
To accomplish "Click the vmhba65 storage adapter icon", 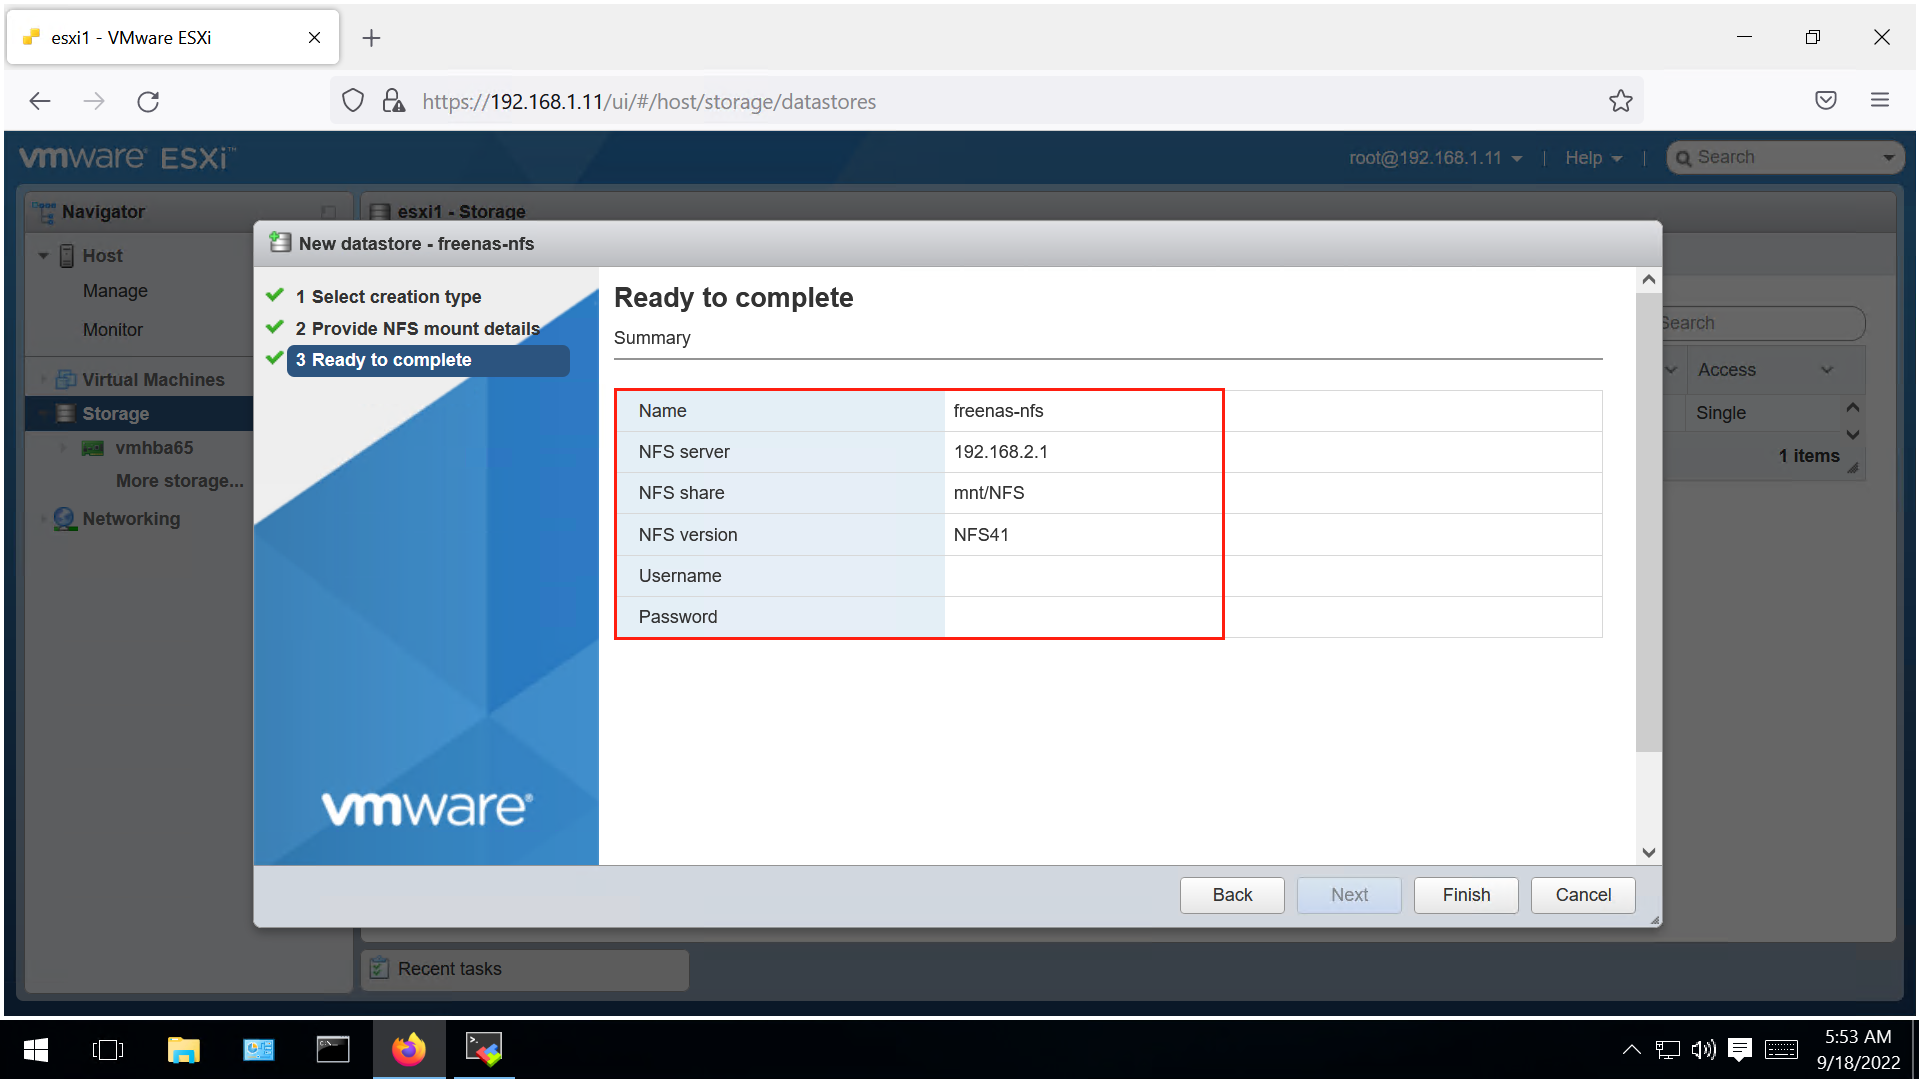I will click(92, 447).
